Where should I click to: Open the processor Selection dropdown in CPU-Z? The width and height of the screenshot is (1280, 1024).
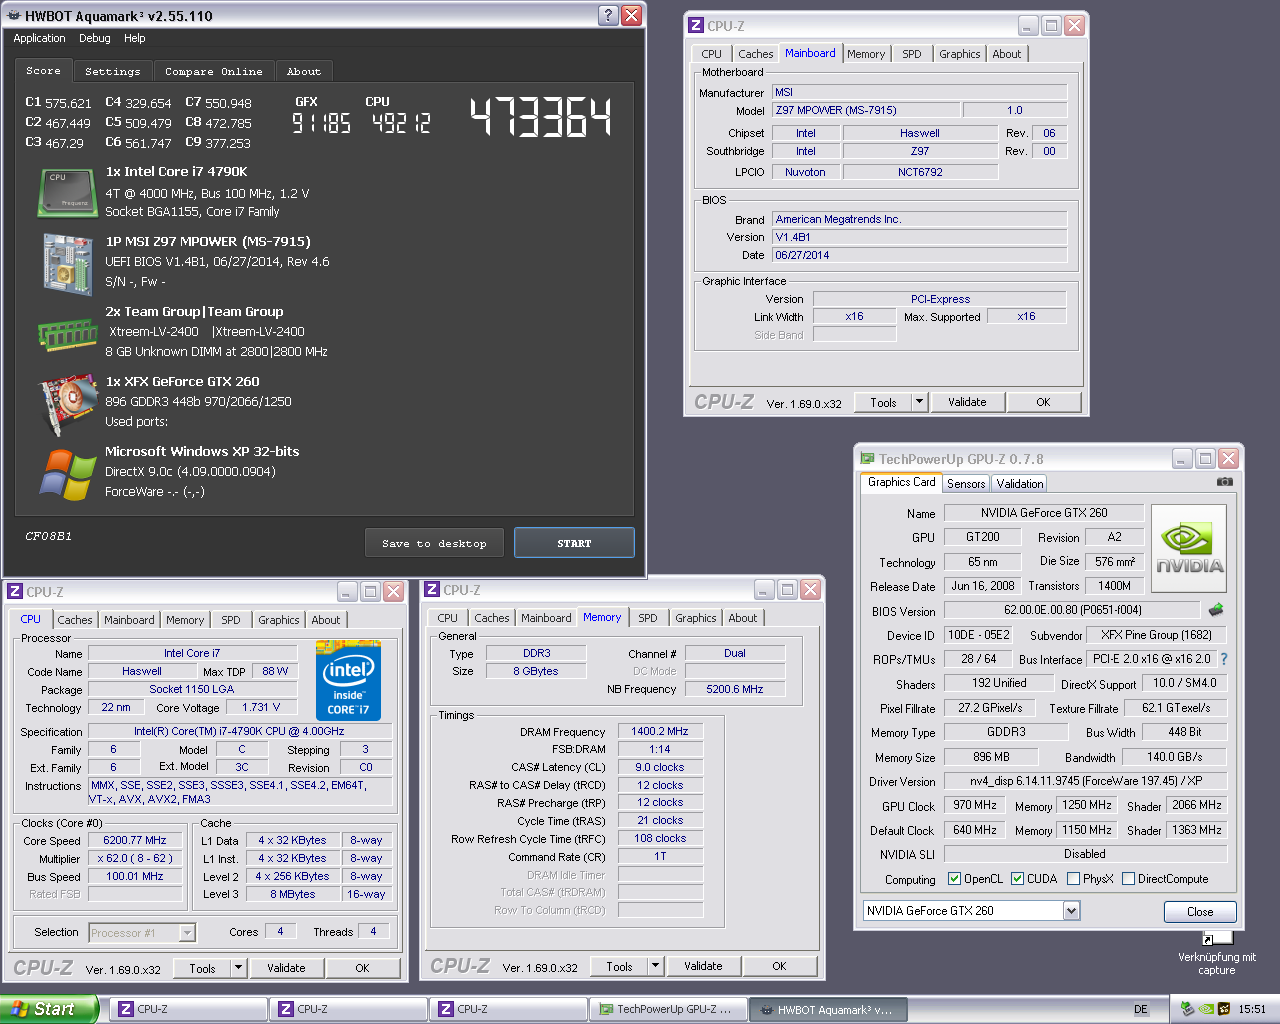pos(187,933)
